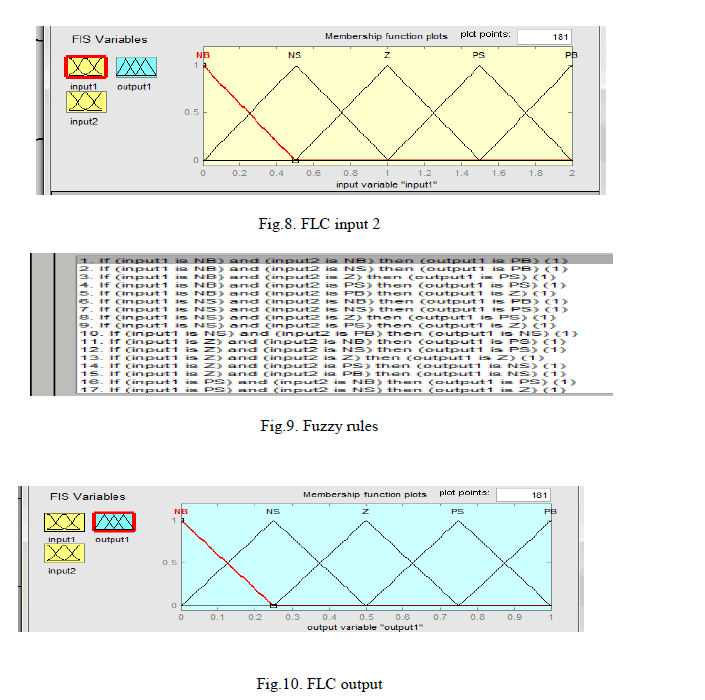Viewport: 705px width, 700px height.
Task: Select NS membership function in yellow input1 plot
Action: tap(294, 54)
